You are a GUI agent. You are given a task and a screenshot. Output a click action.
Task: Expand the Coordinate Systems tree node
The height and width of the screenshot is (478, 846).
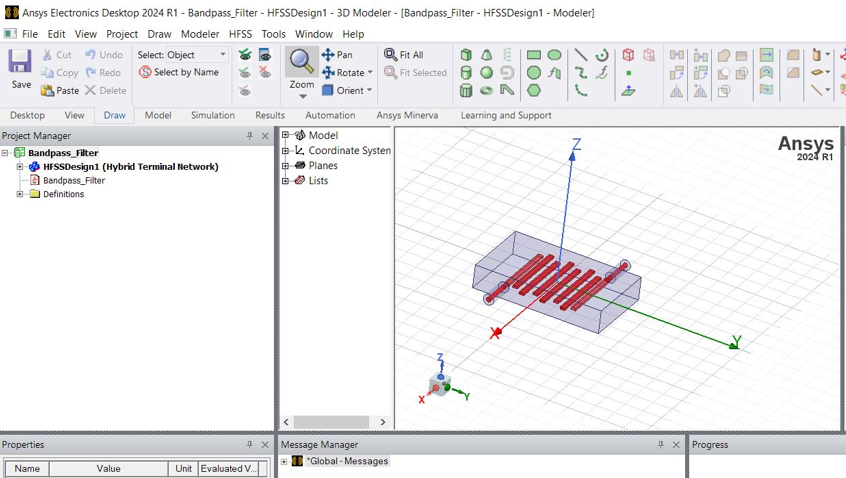285,151
